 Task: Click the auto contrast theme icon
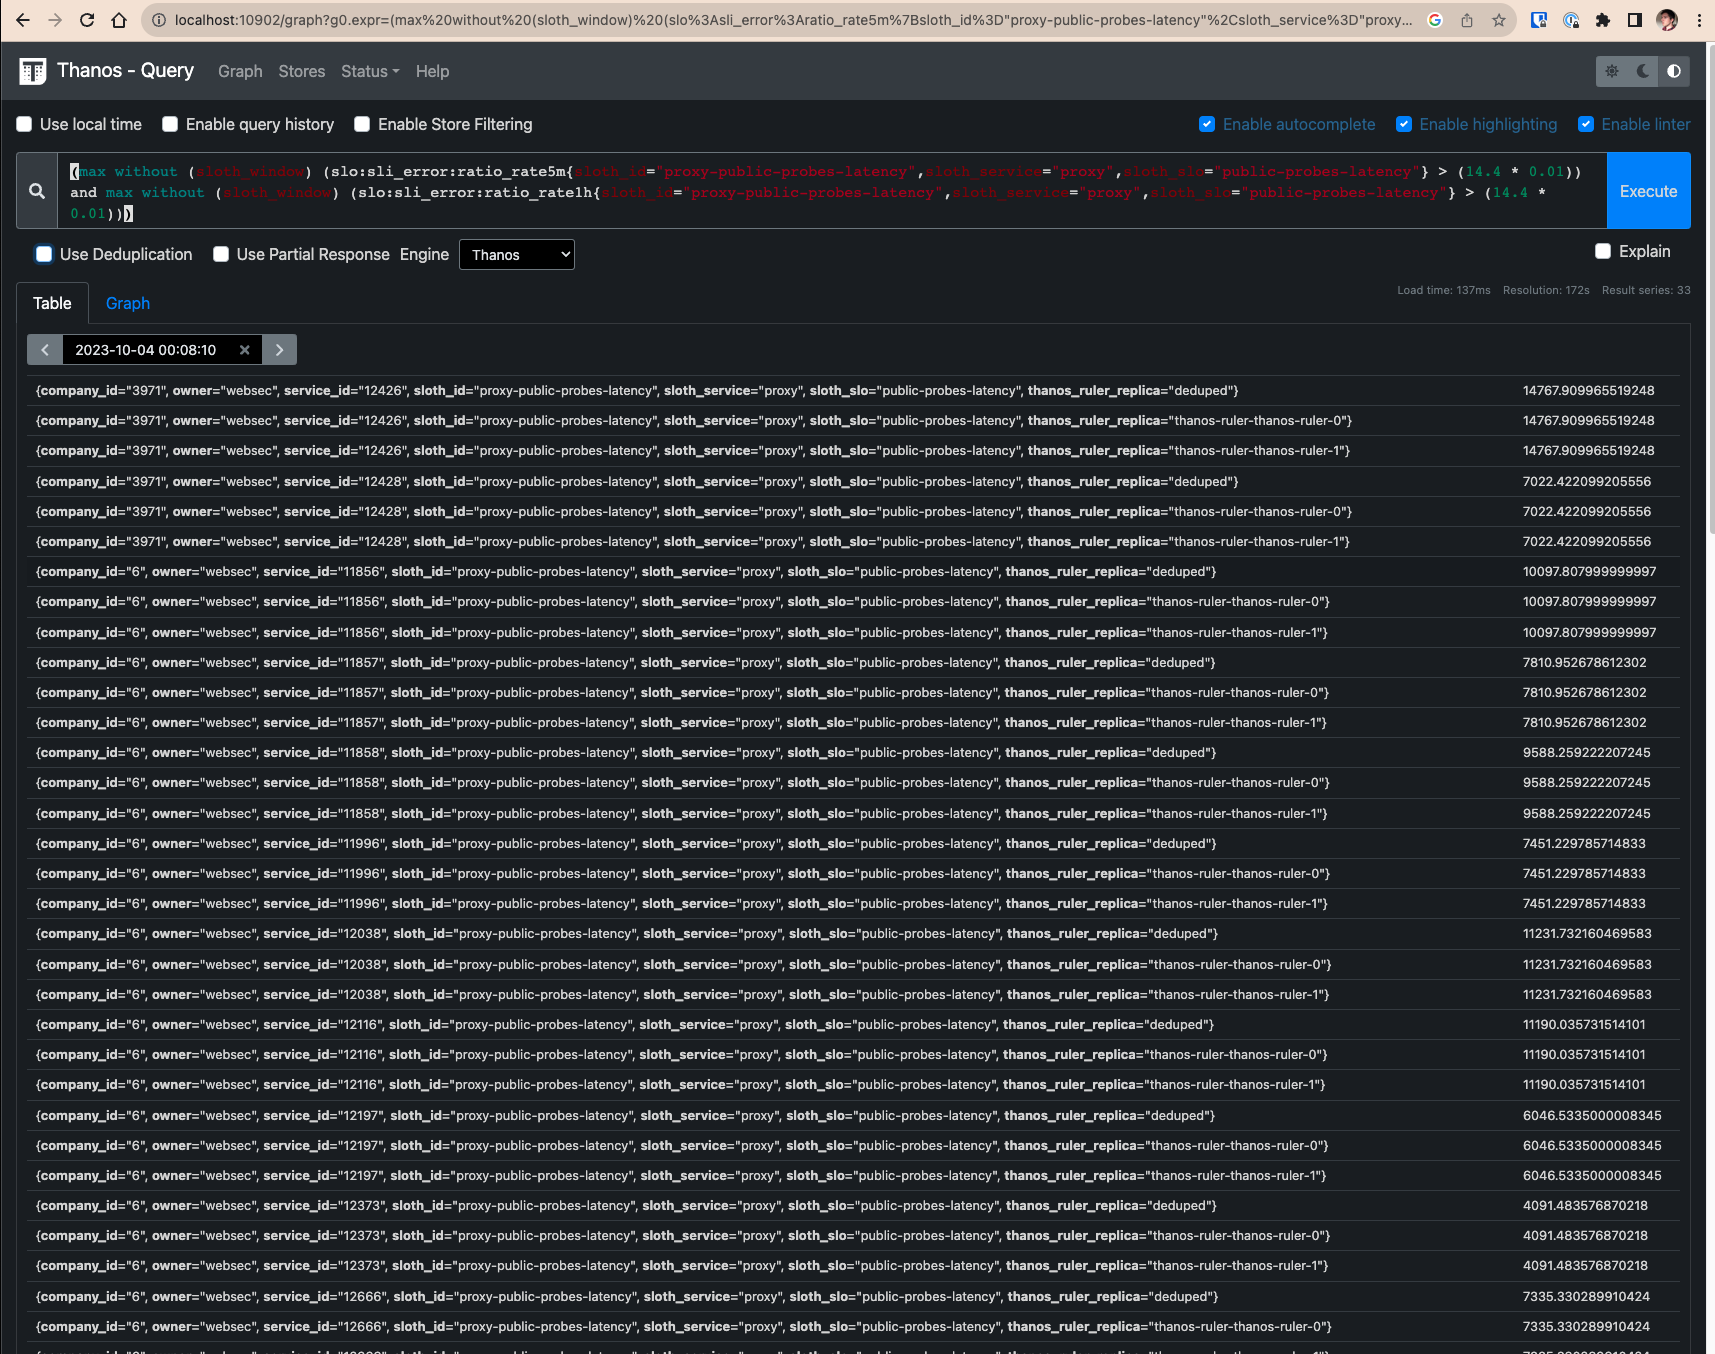[1674, 71]
